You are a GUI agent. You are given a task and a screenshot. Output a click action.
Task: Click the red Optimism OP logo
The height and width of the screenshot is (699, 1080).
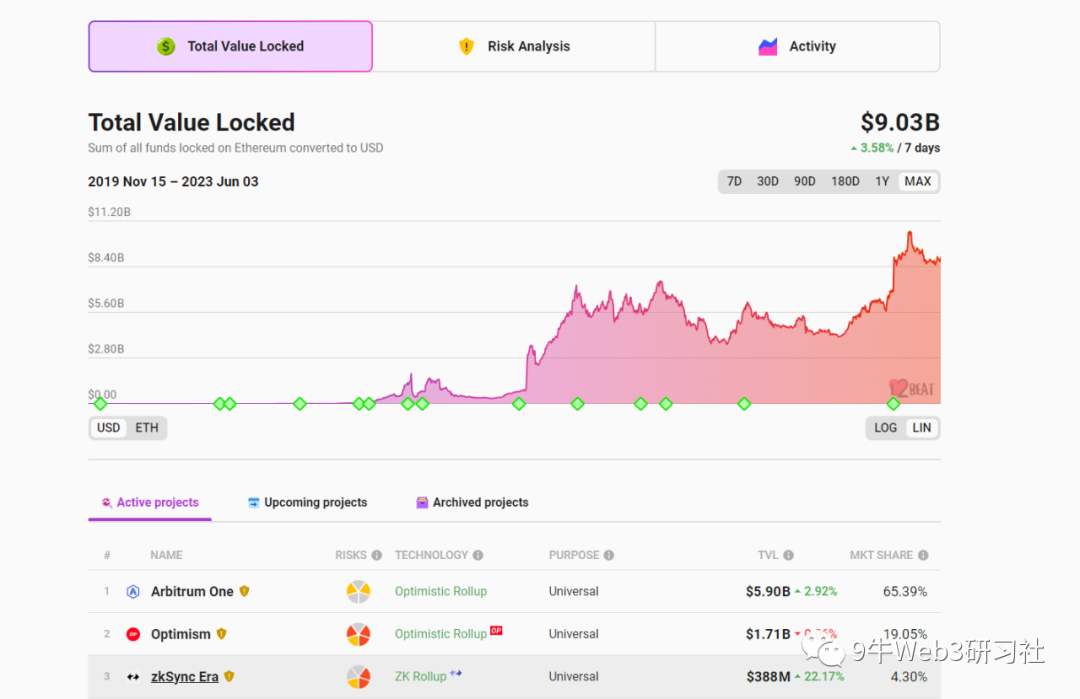[x=131, y=634]
